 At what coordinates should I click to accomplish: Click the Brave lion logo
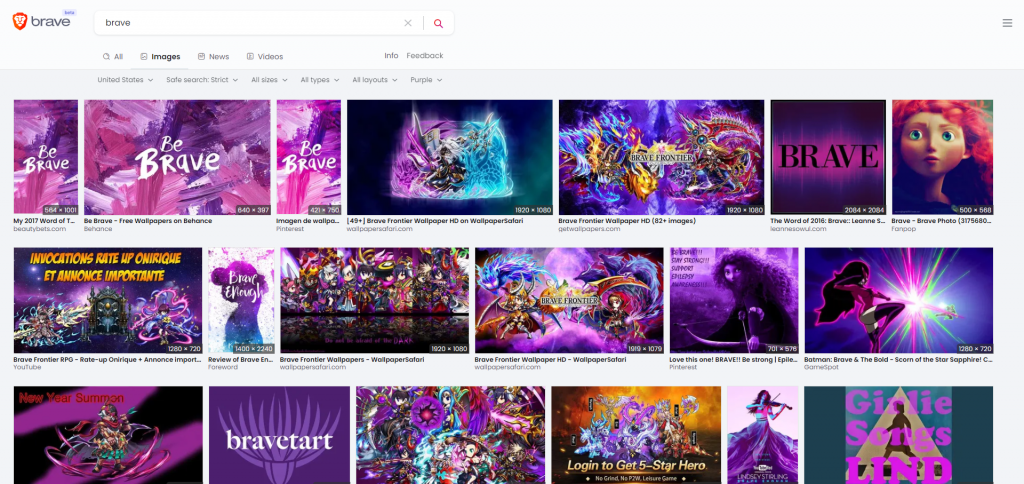[x=20, y=22]
